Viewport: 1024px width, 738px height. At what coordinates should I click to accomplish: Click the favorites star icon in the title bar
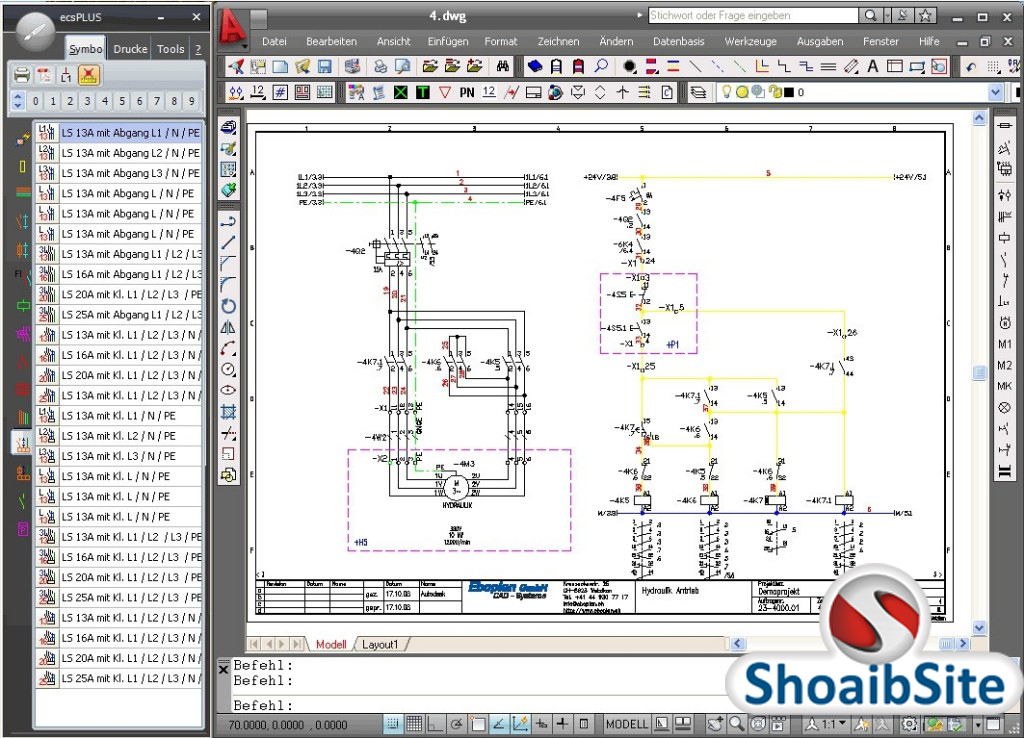tap(925, 16)
